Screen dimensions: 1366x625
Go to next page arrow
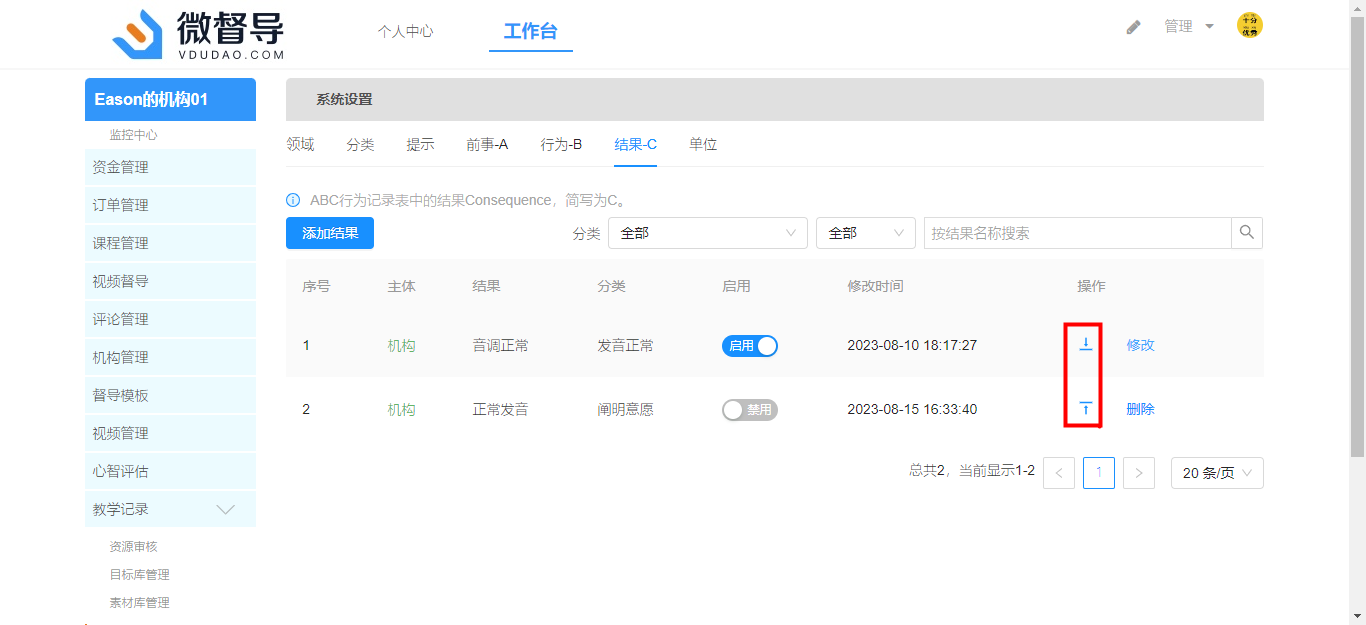coord(1139,473)
